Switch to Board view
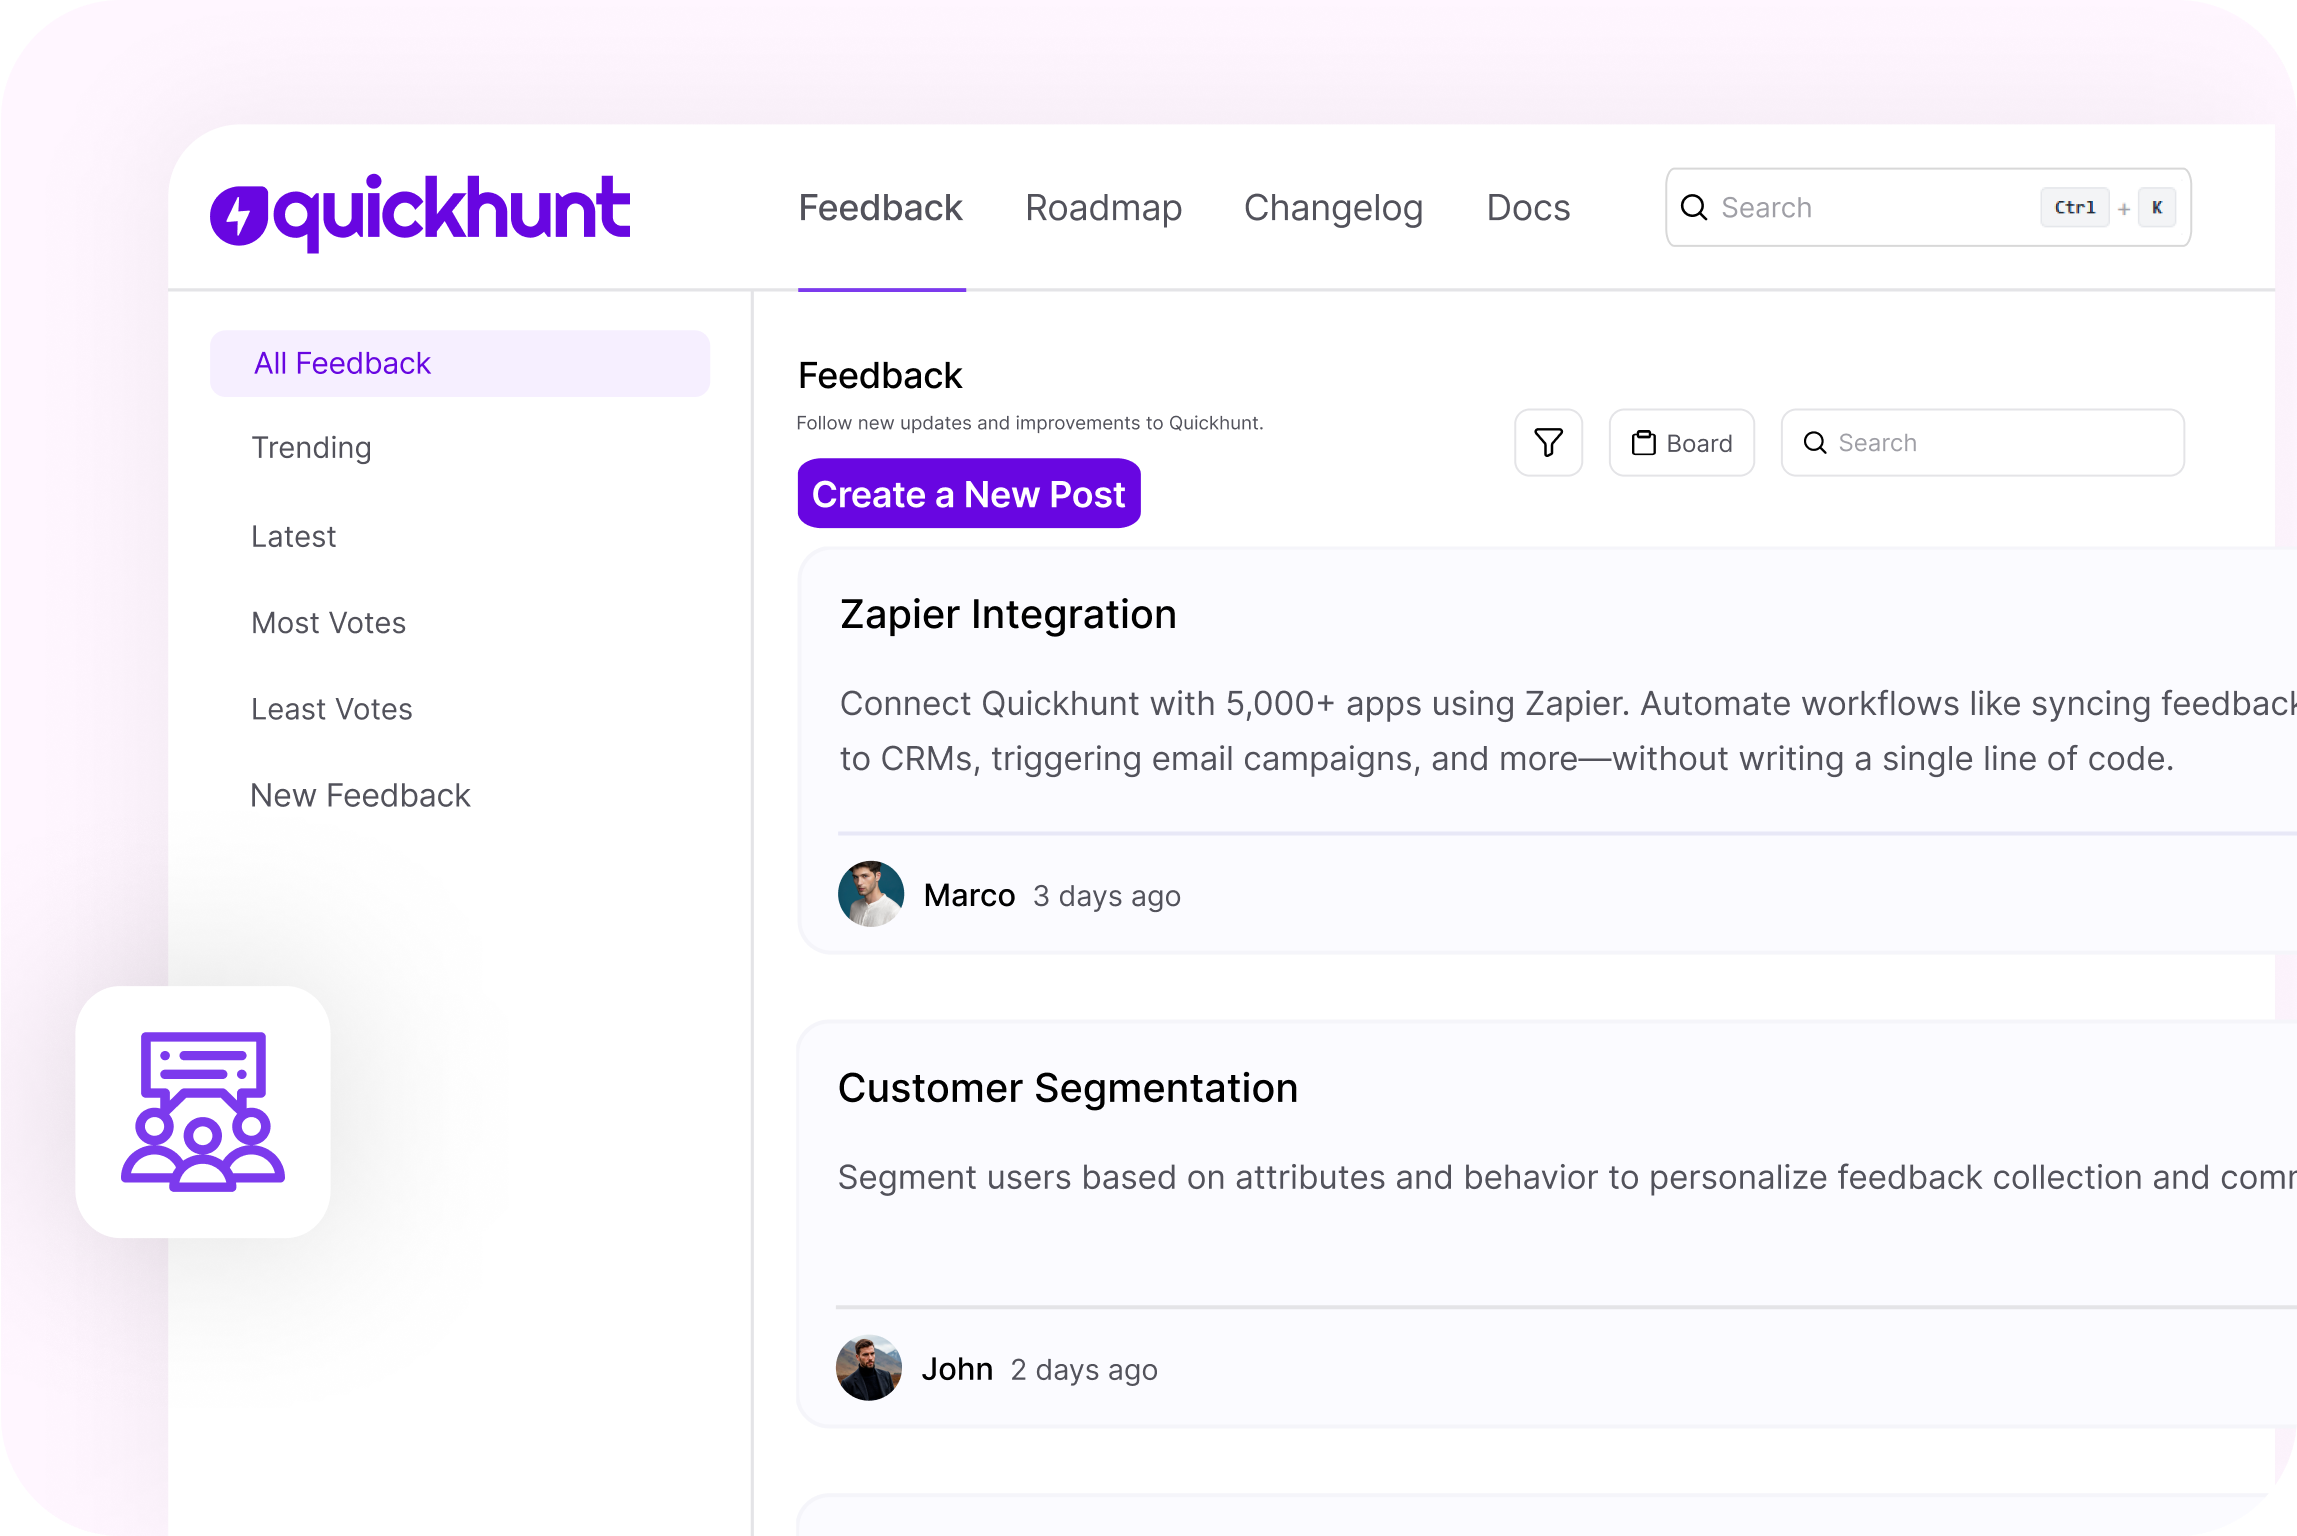 (x=1681, y=442)
